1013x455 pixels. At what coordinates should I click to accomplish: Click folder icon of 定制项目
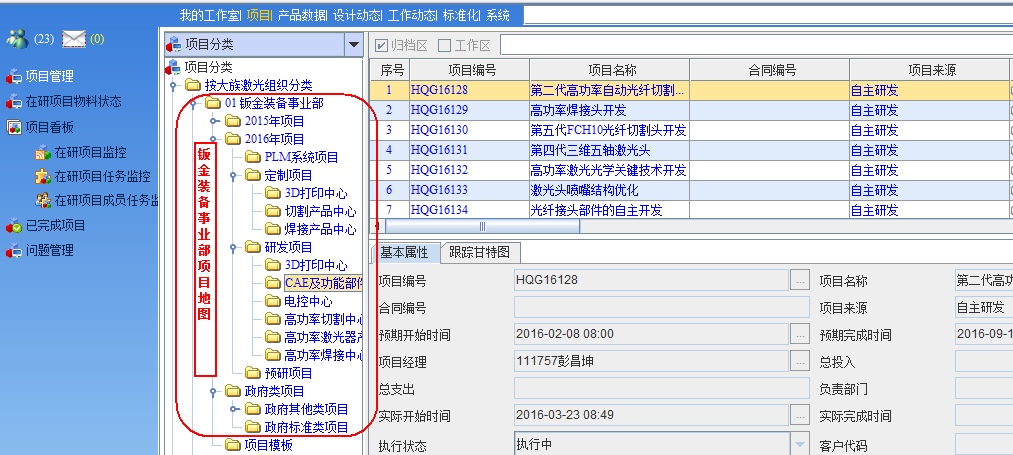pyautogui.click(x=253, y=175)
